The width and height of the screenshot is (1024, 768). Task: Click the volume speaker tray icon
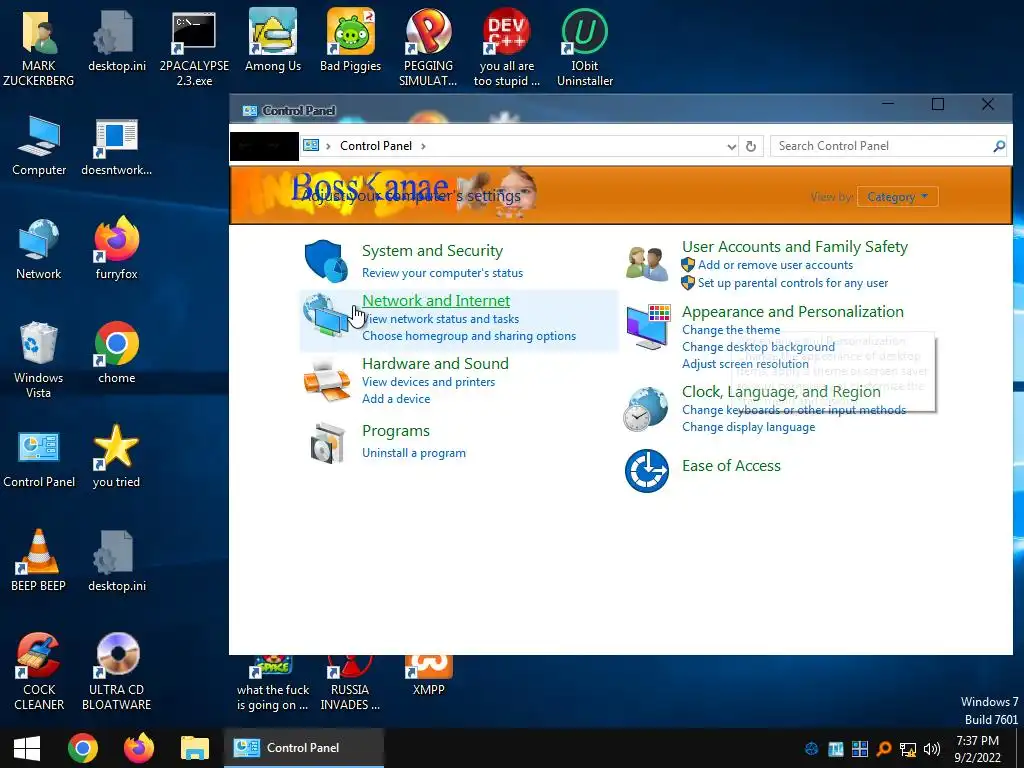tap(932, 749)
